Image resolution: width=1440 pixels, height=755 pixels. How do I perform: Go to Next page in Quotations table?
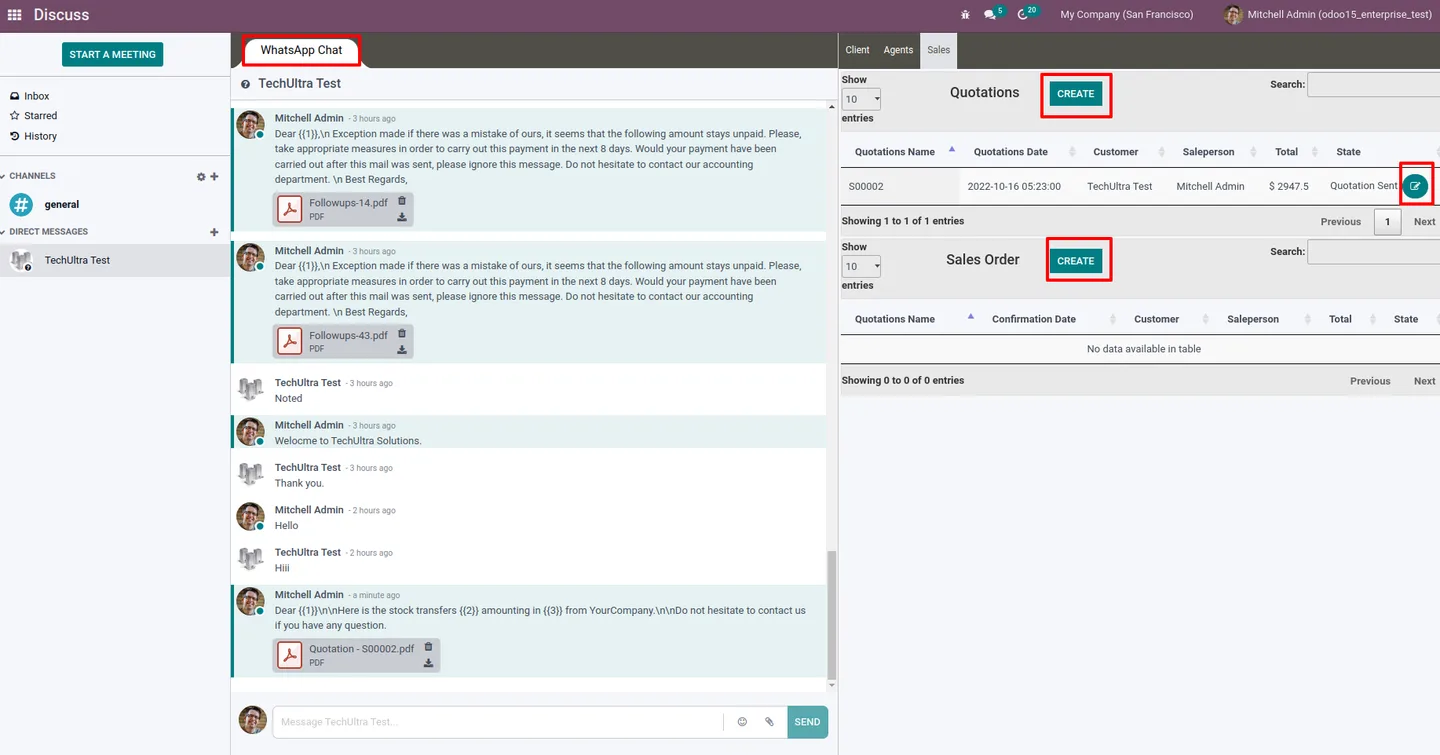1424,222
